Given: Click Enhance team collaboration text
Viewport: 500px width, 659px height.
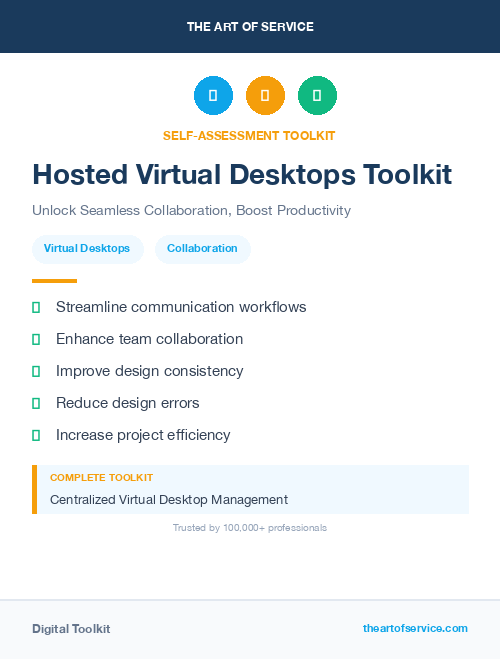Looking at the screenshot, I should [x=150, y=339].
